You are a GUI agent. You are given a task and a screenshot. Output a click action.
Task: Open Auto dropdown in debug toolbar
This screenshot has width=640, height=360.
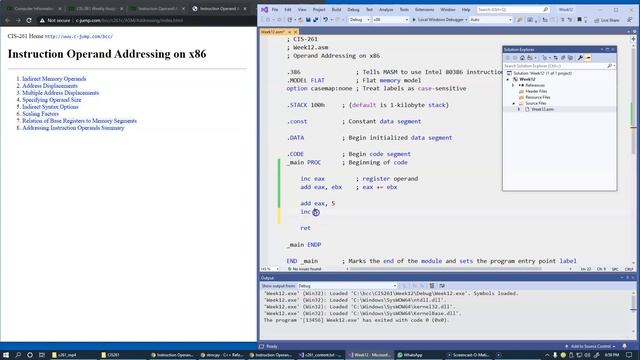[x=491, y=20]
